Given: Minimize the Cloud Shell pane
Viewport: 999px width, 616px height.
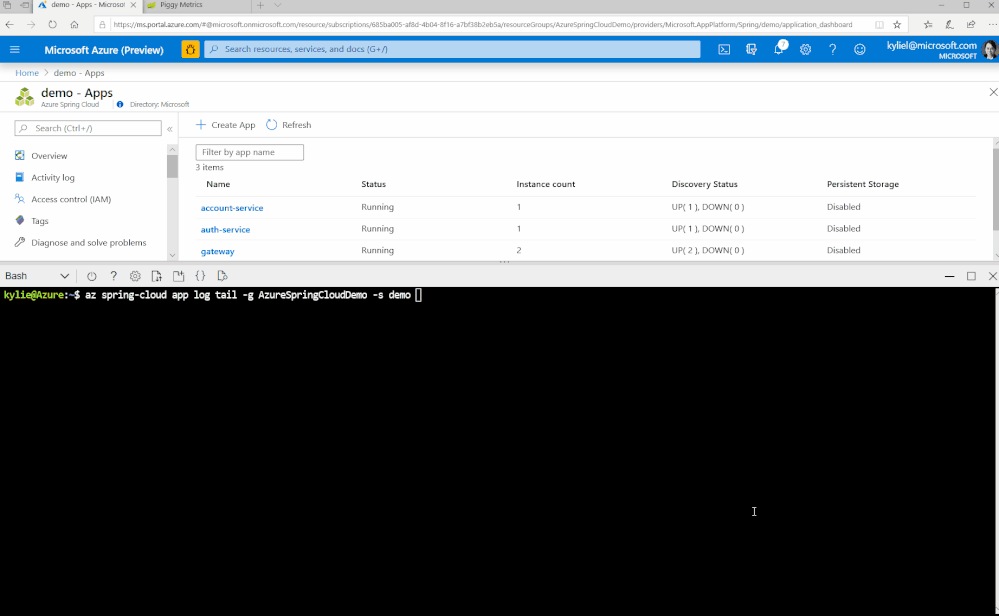Looking at the screenshot, I should [949, 276].
